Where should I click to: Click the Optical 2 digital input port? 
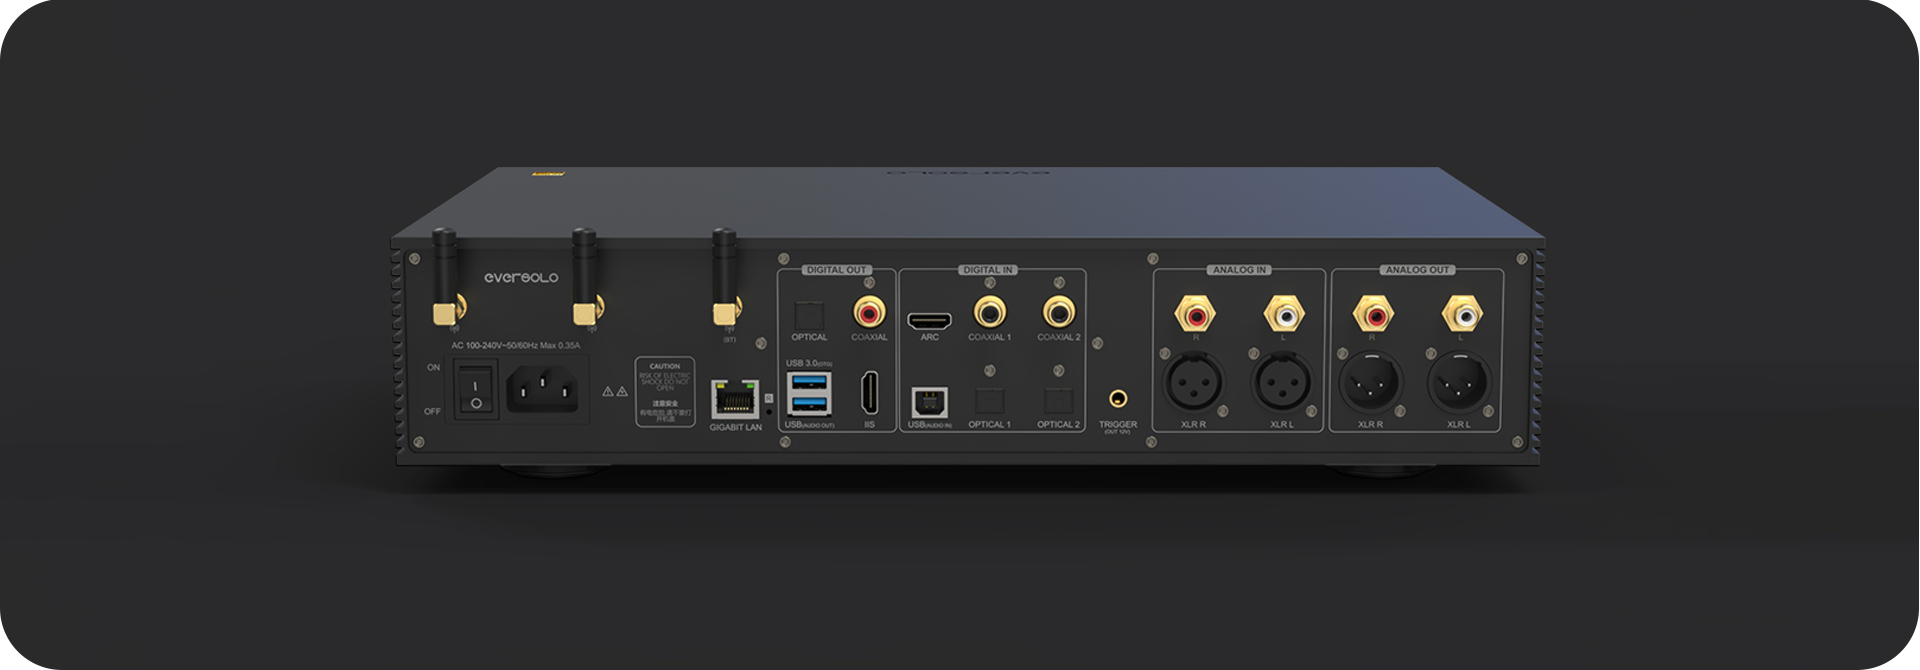[1058, 401]
